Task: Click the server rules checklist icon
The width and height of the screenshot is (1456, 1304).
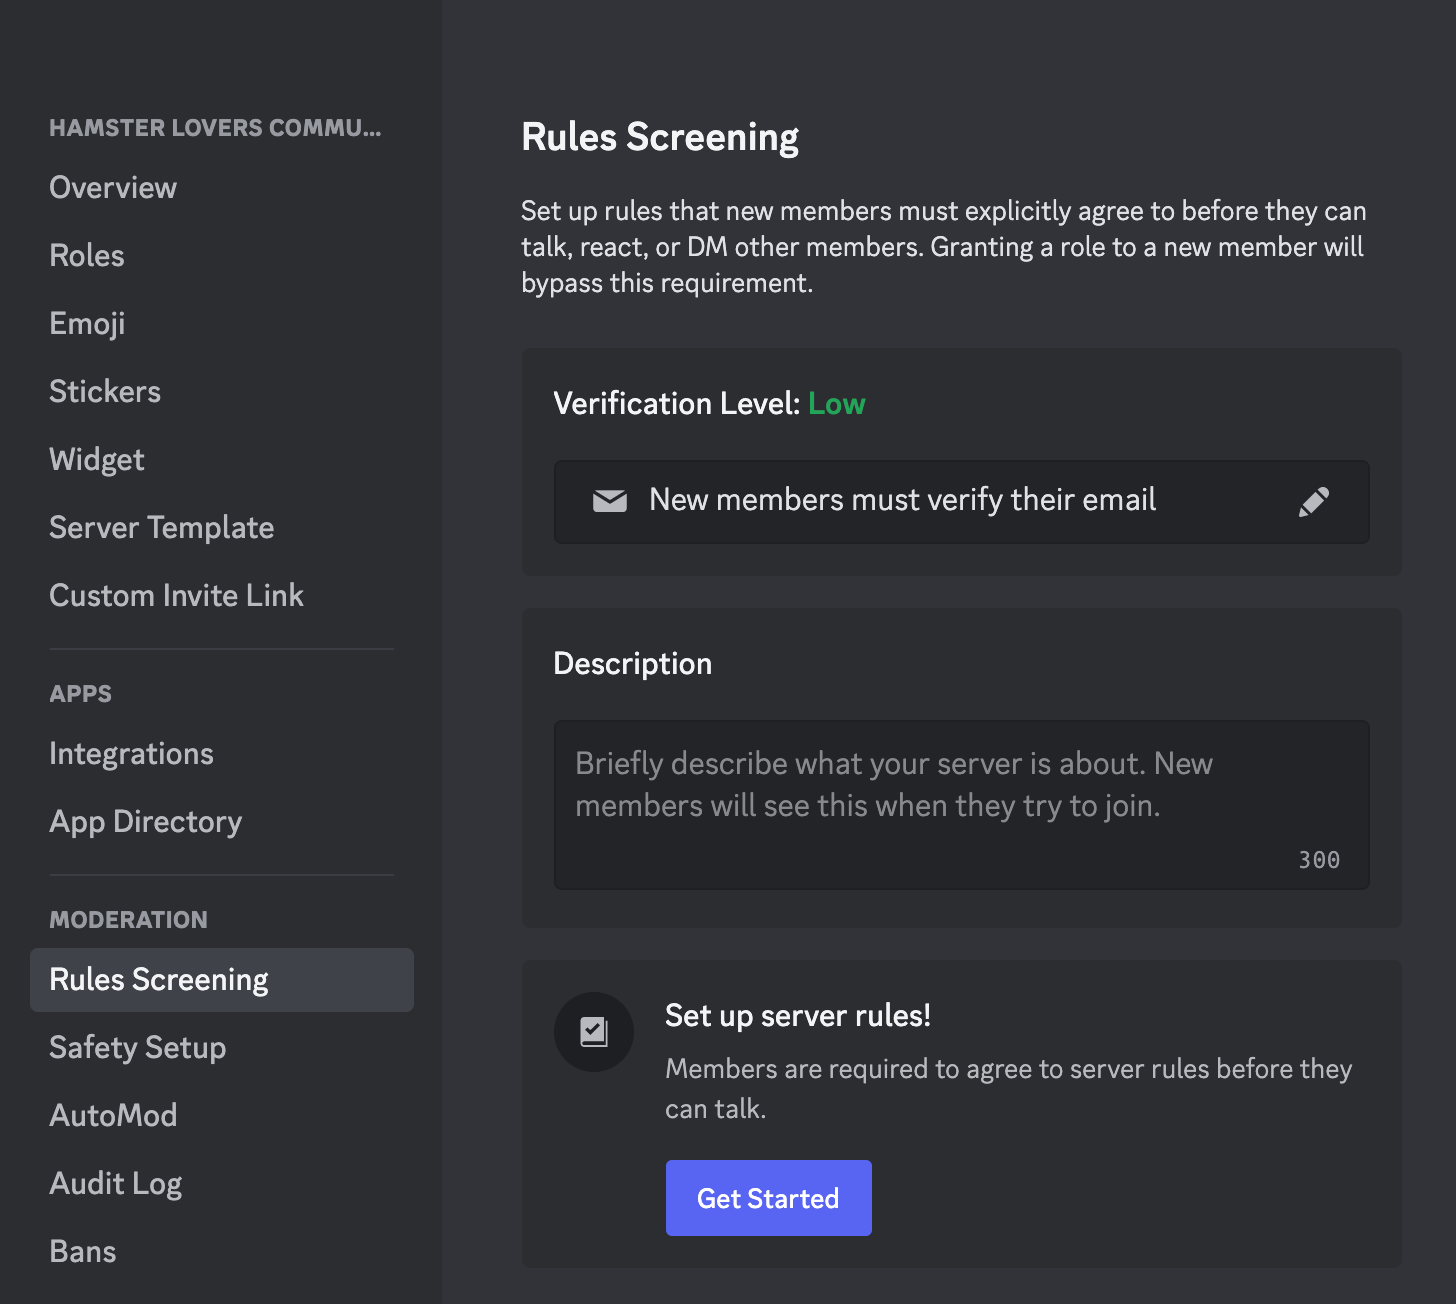Action: [x=594, y=1031]
